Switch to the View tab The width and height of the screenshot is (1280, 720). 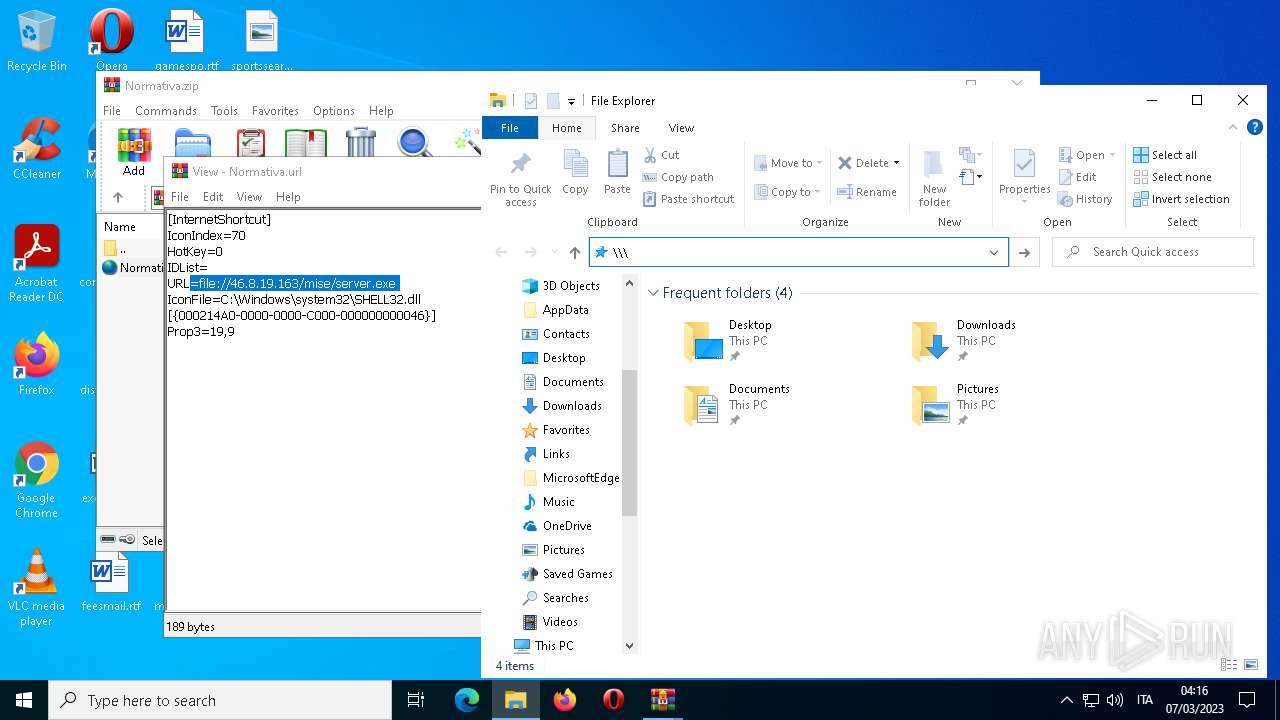pos(681,128)
